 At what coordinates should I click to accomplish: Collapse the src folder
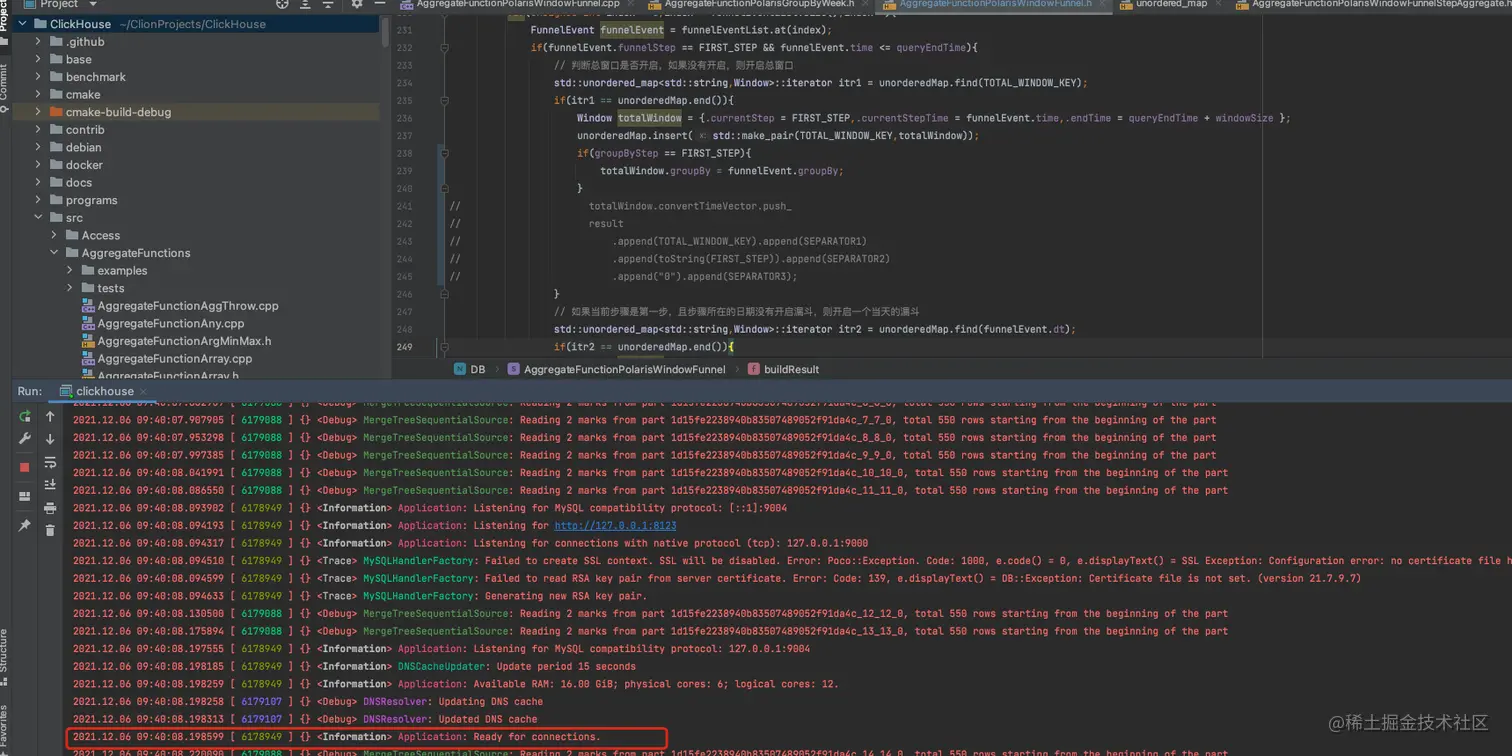pos(38,218)
